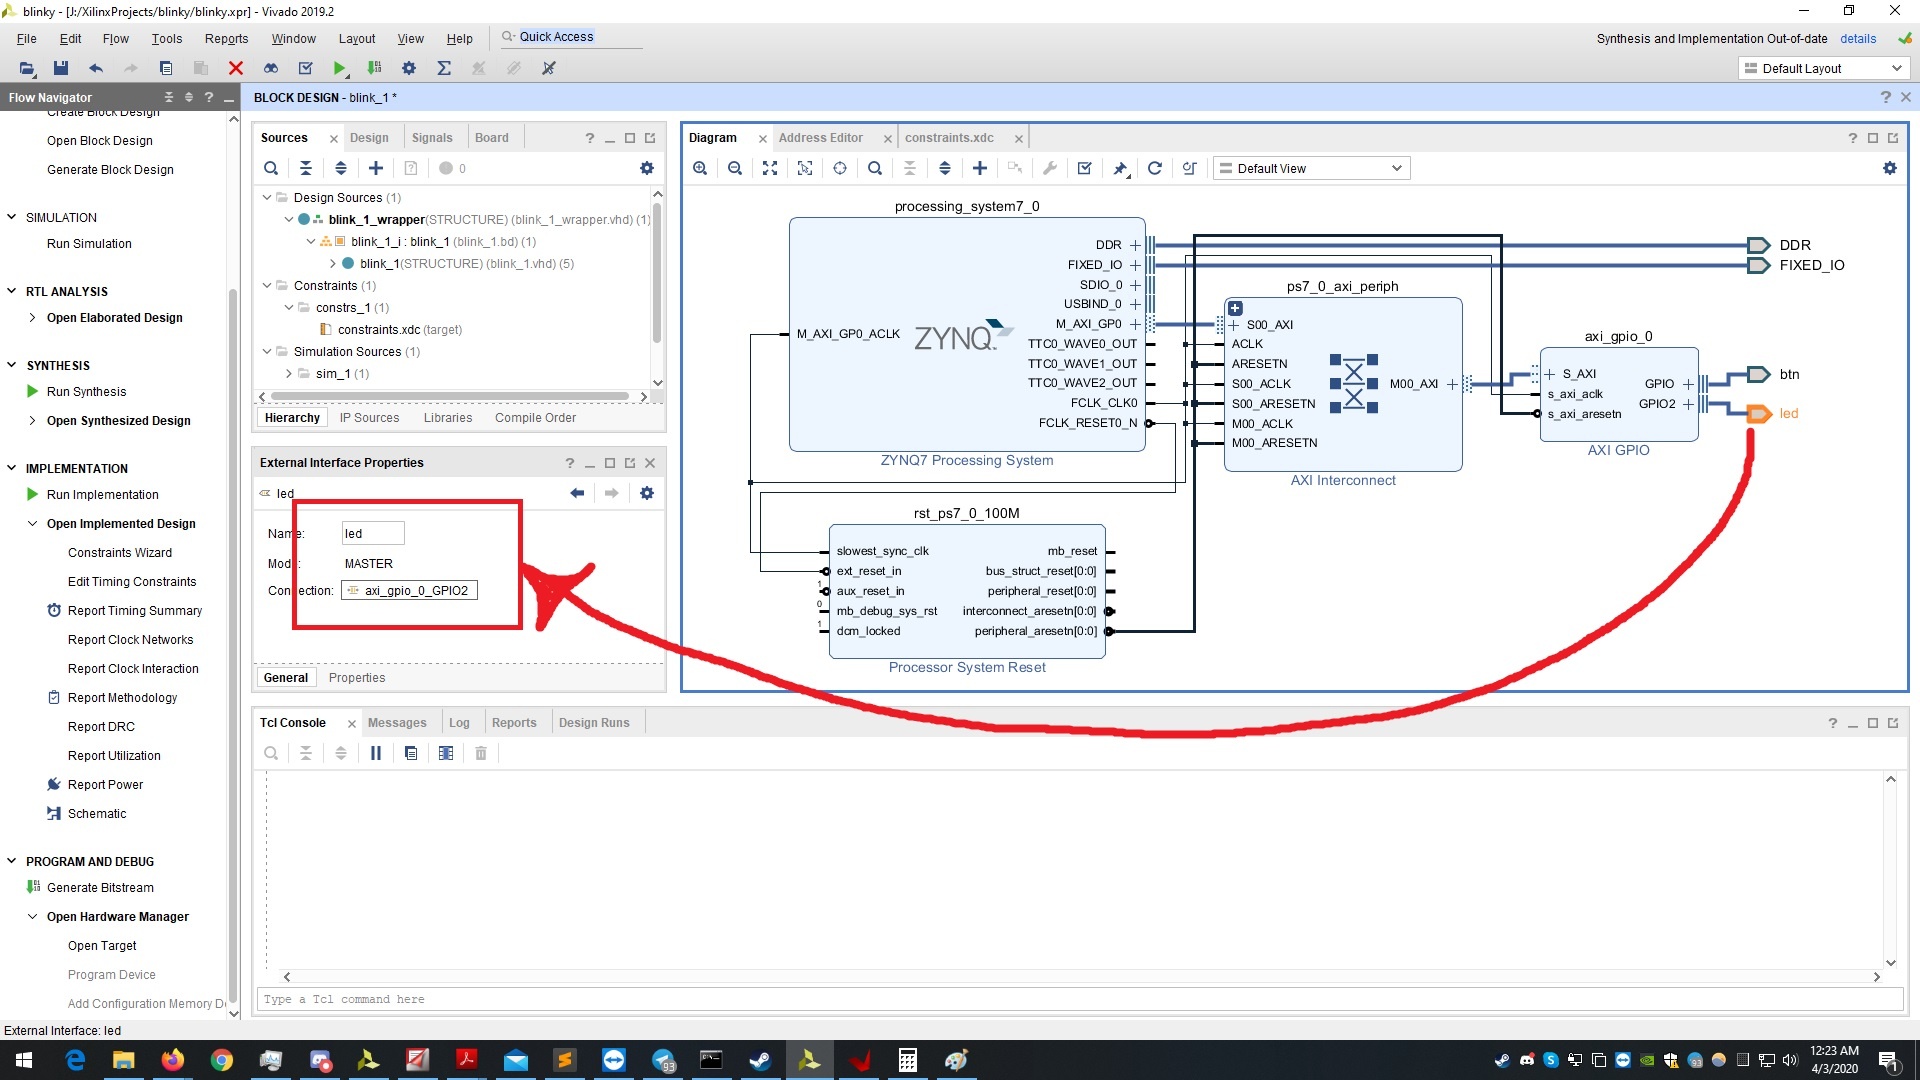Click Run Synthesis in Flow Navigator

[x=86, y=392]
